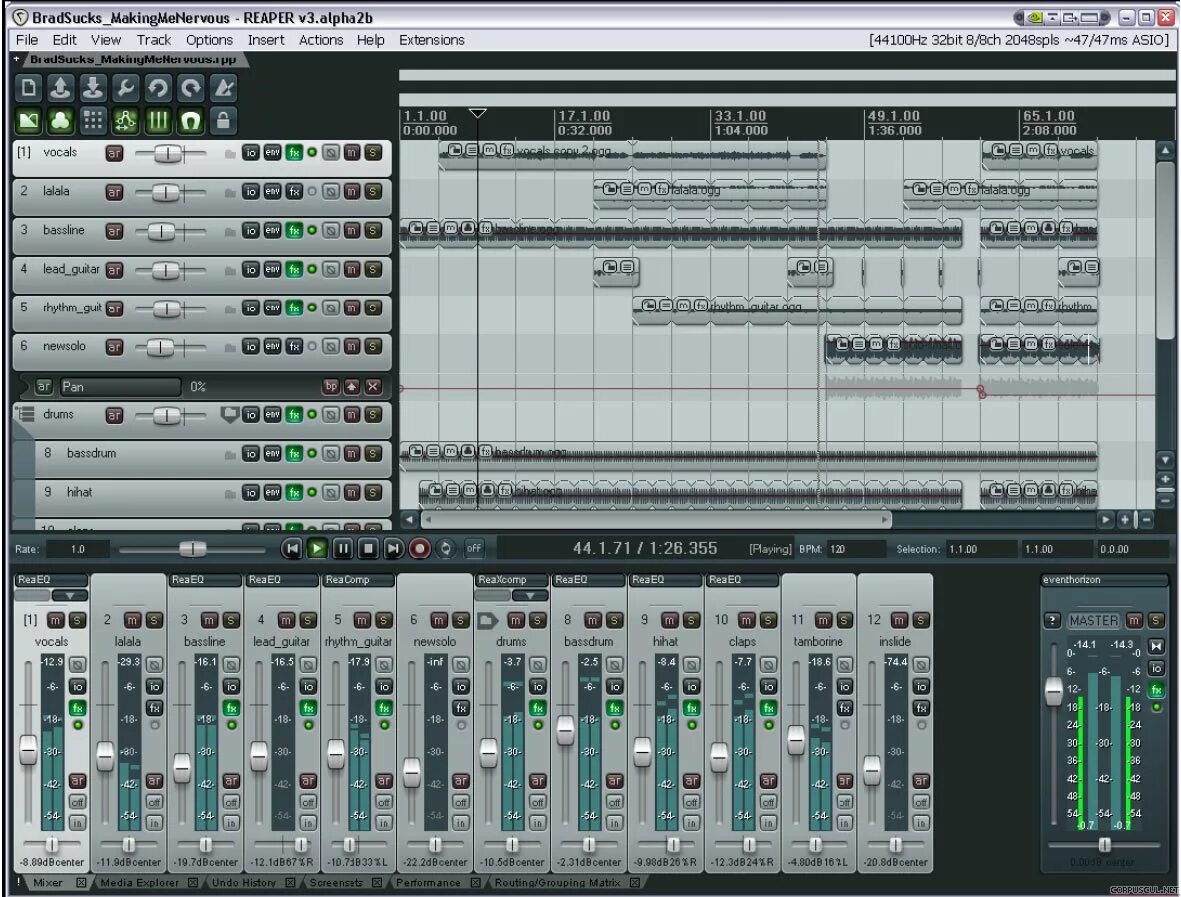The image size is (1181, 897).
Task: Click ReaComp FX slot on rhythm_guitar strip
Action: [359, 580]
